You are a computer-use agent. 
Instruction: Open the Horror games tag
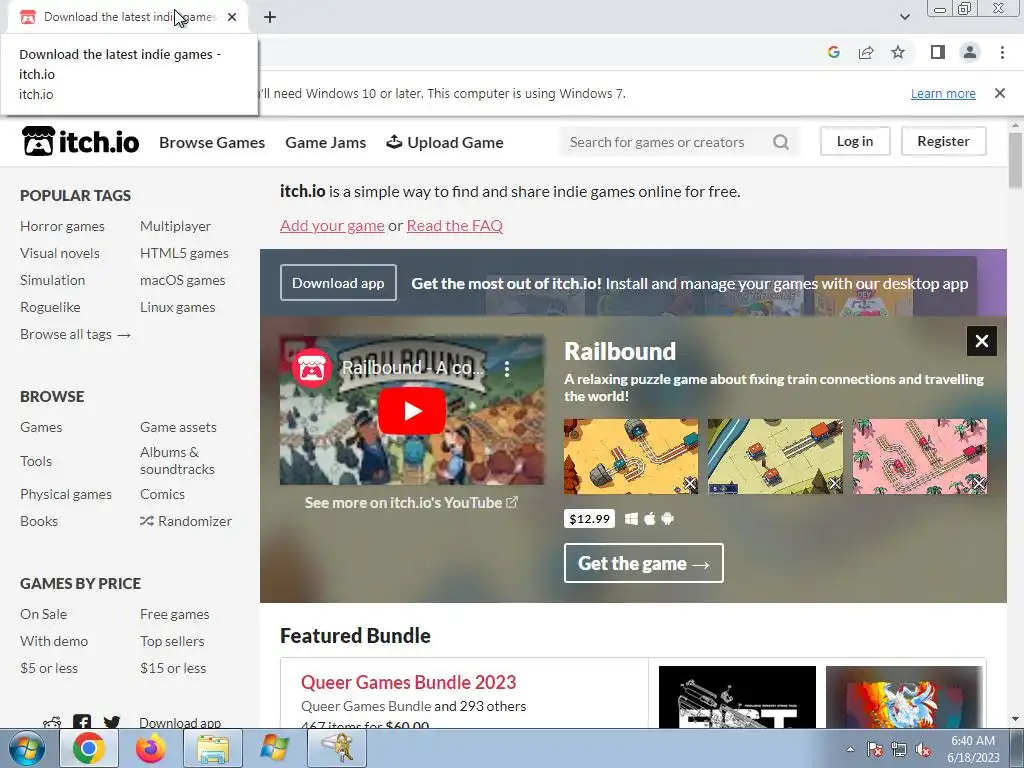(x=62, y=226)
